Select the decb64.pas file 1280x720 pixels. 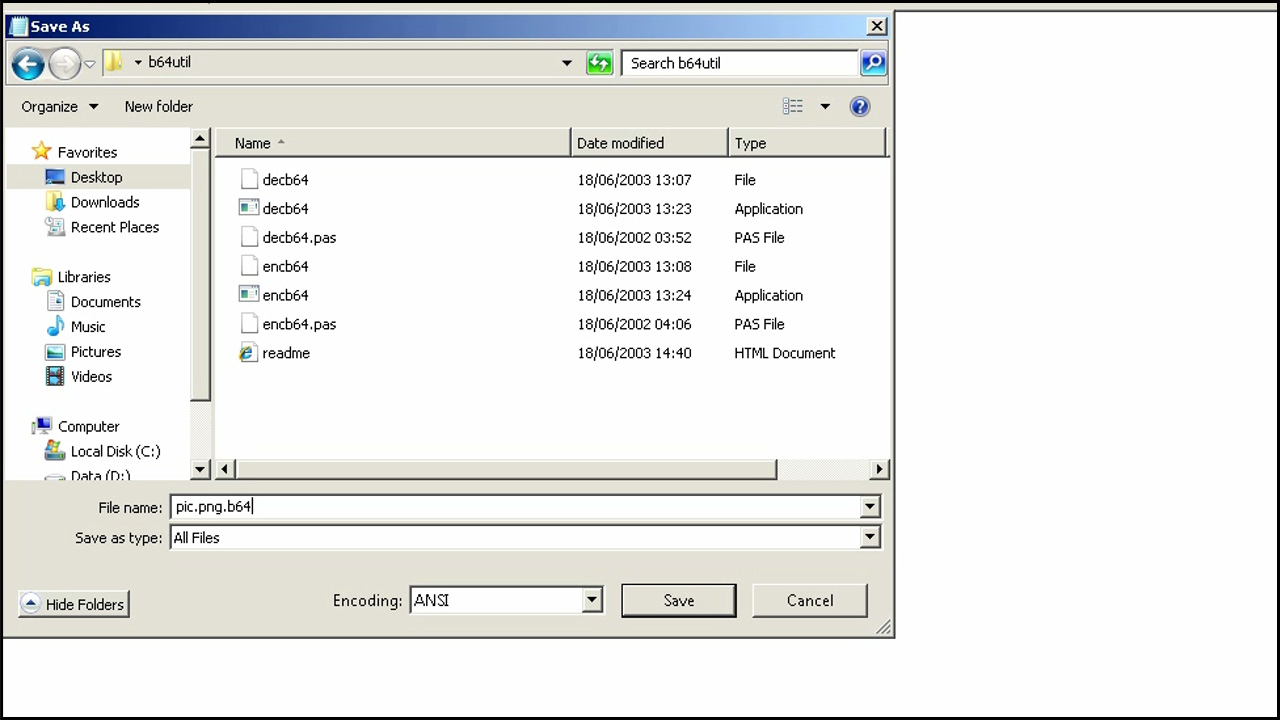click(x=299, y=238)
